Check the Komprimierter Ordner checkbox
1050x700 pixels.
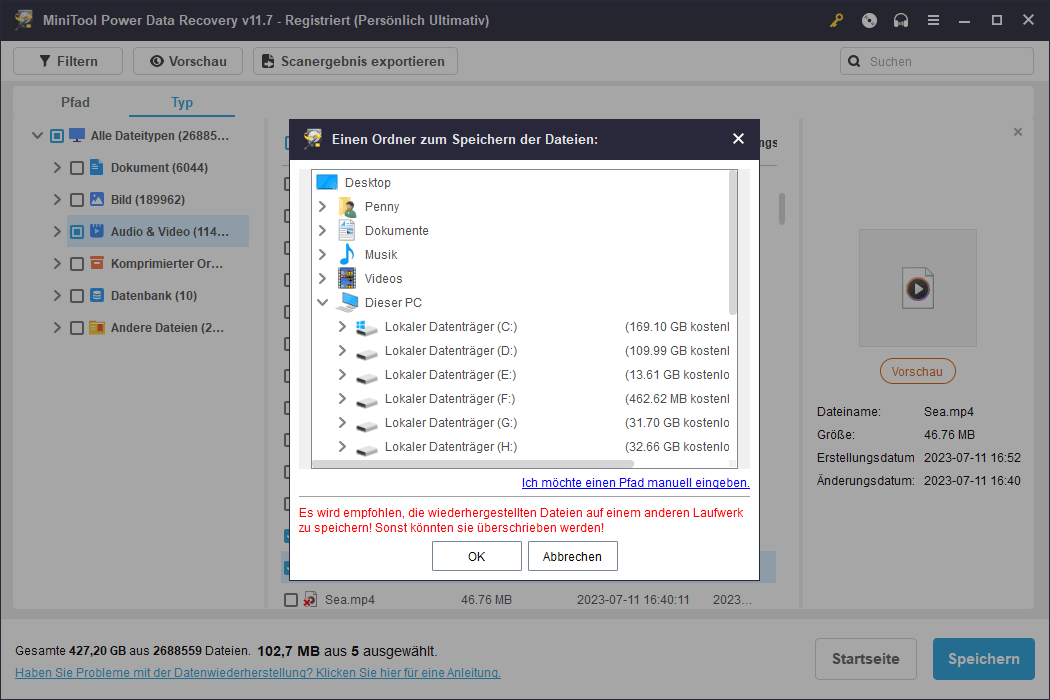click(x=77, y=264)
